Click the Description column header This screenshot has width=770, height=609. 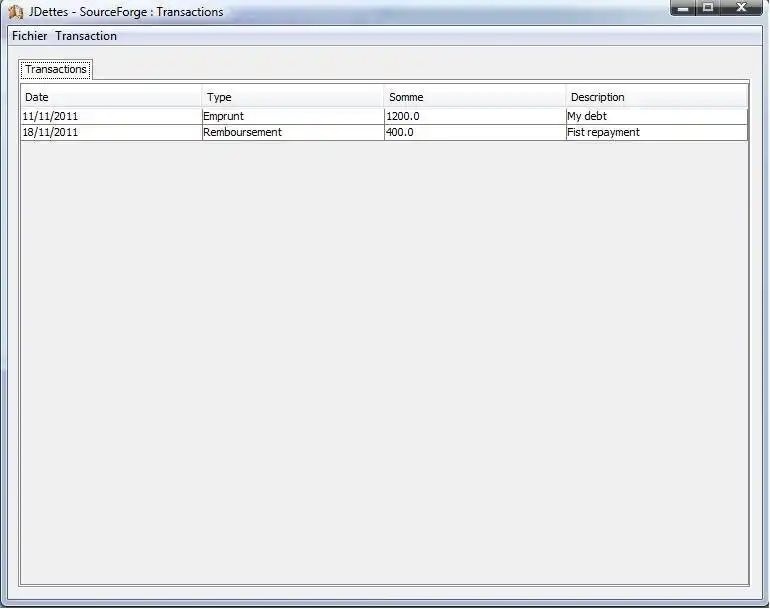coord(657,97)
